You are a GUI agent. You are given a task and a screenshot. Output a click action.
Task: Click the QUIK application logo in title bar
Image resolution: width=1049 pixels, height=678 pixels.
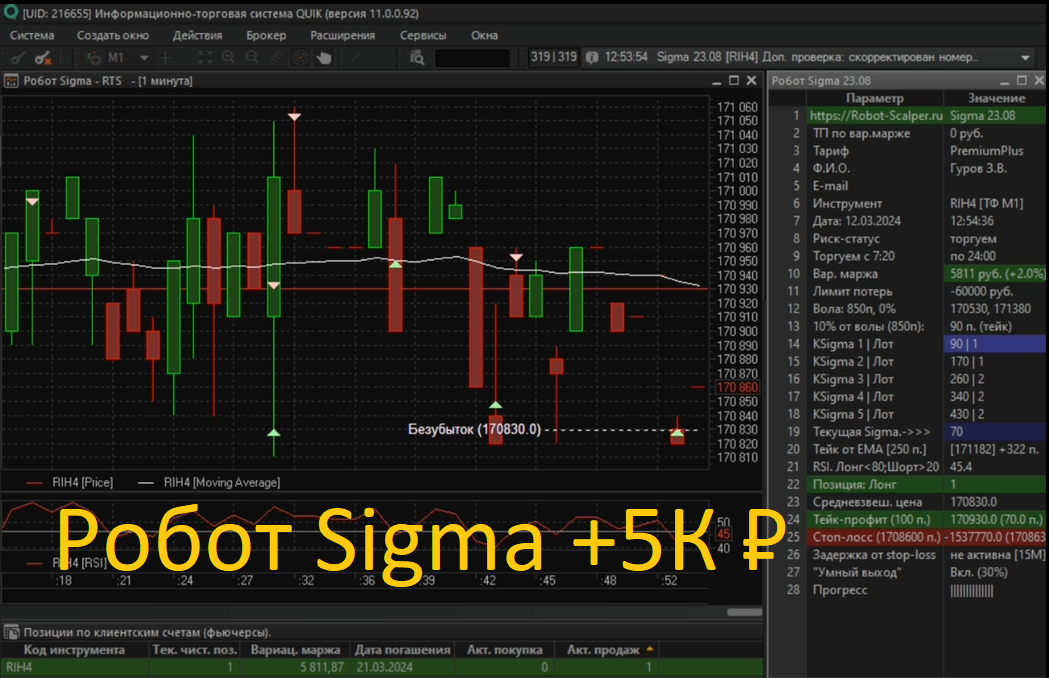click(x=11, y=12)
